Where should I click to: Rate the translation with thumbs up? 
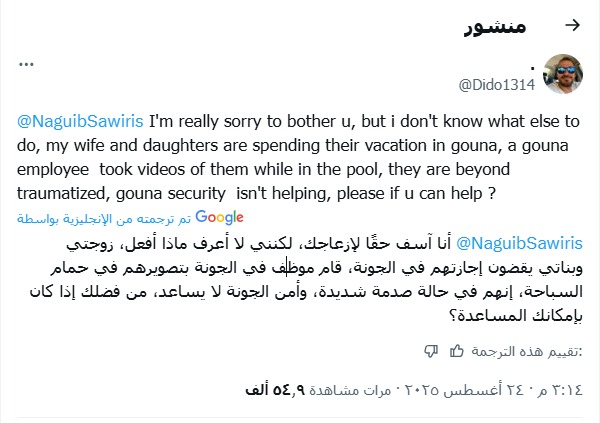click(456, 350)
